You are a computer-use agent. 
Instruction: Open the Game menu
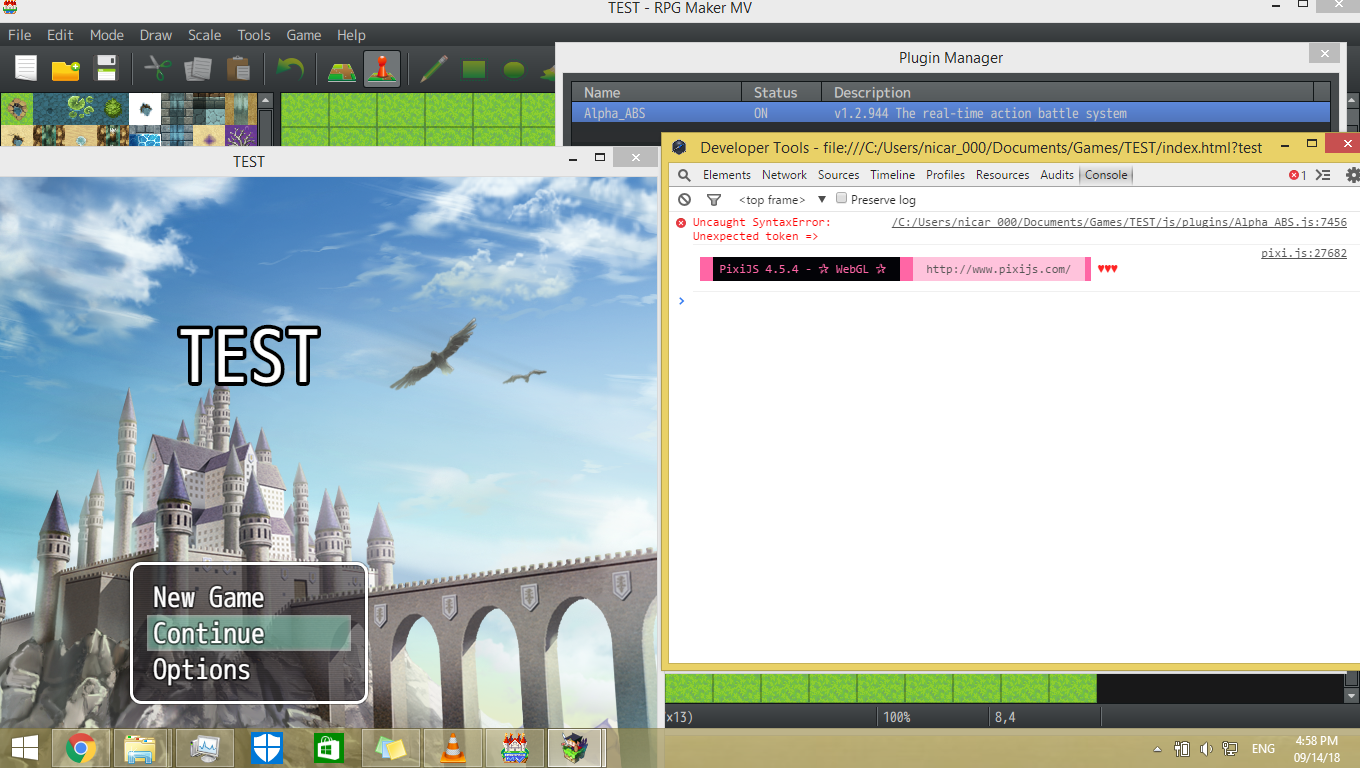point(304,35)
